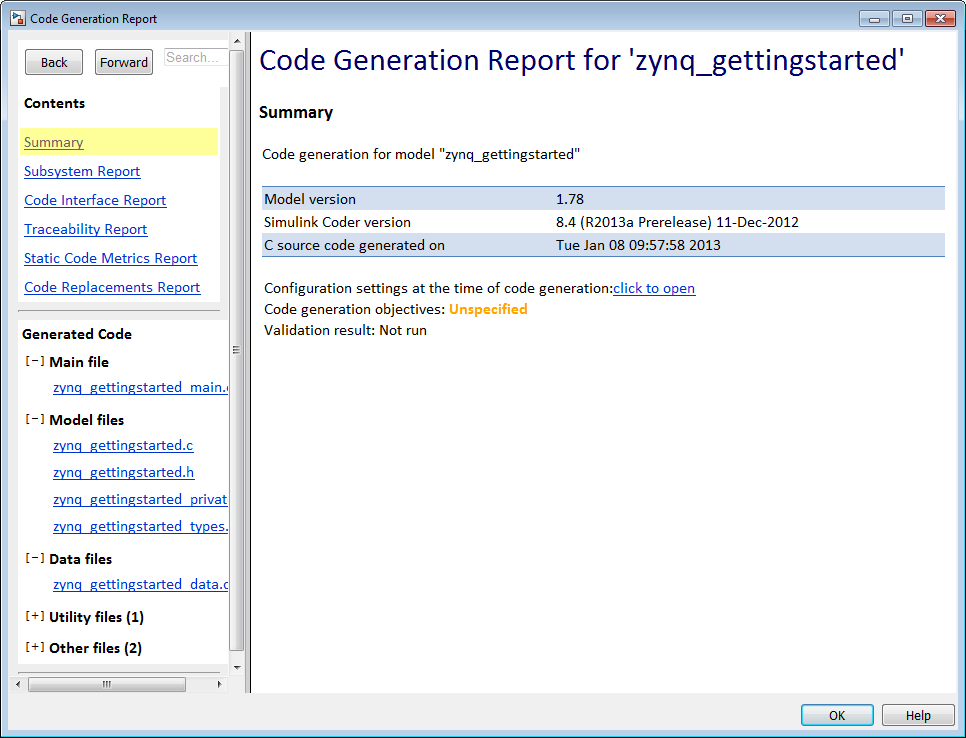Screen dimensions: 966x738
Task: Expand the Utility files (1) section
Action: coord(34,616)
